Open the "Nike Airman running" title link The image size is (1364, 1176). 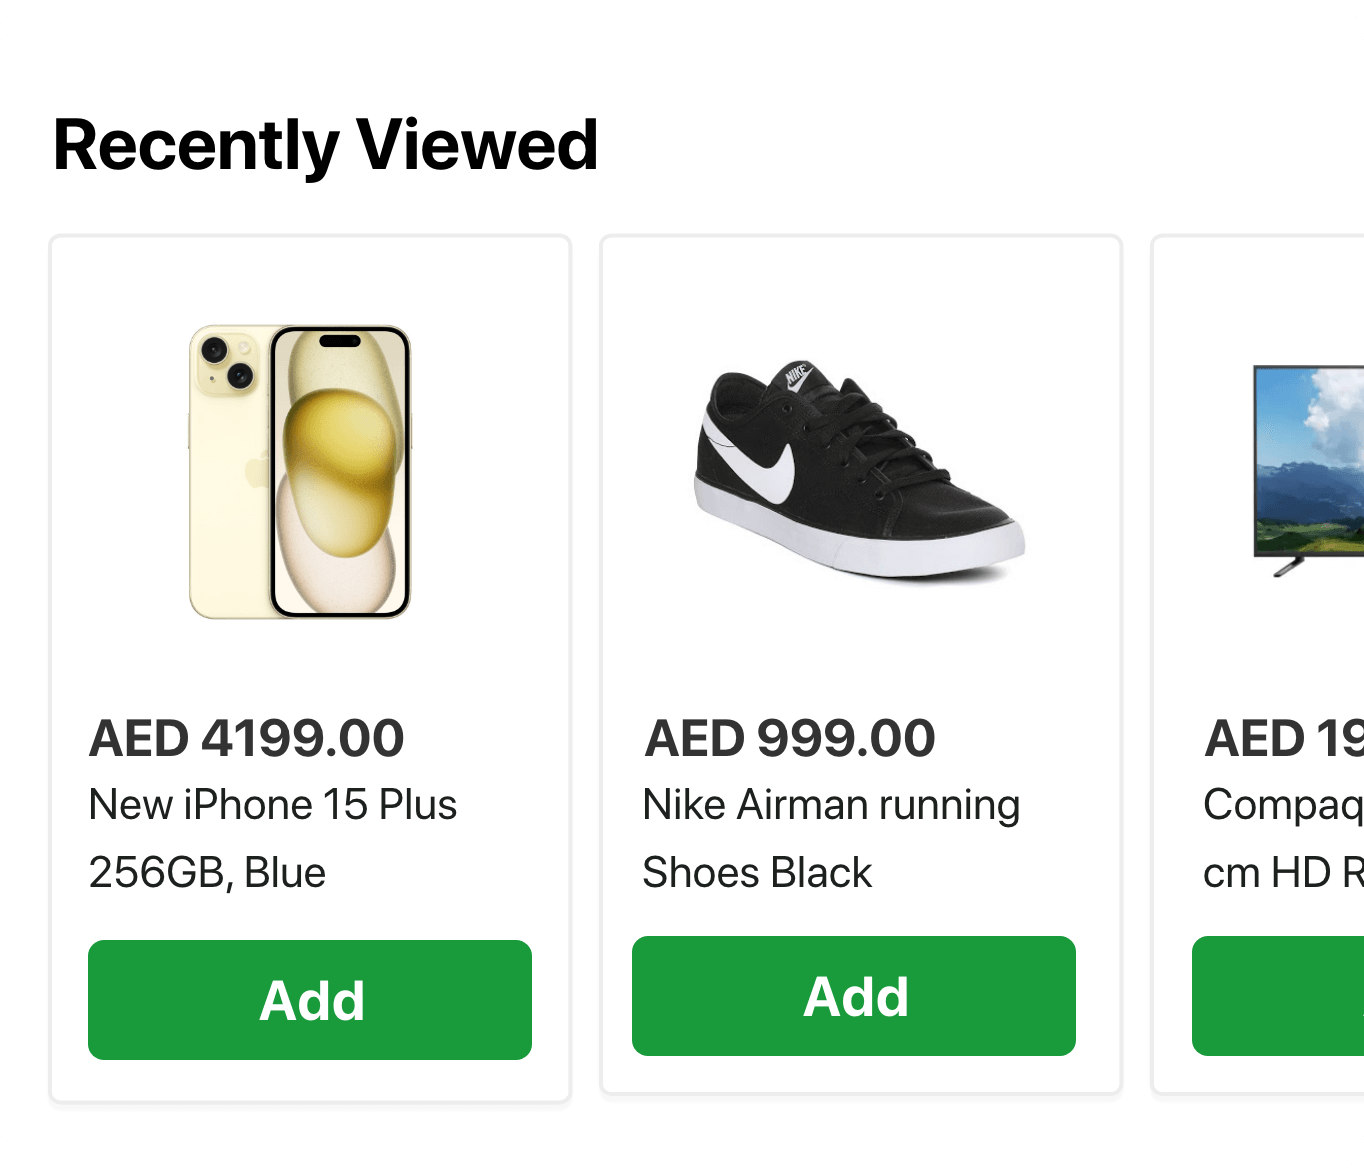point(831,805)
